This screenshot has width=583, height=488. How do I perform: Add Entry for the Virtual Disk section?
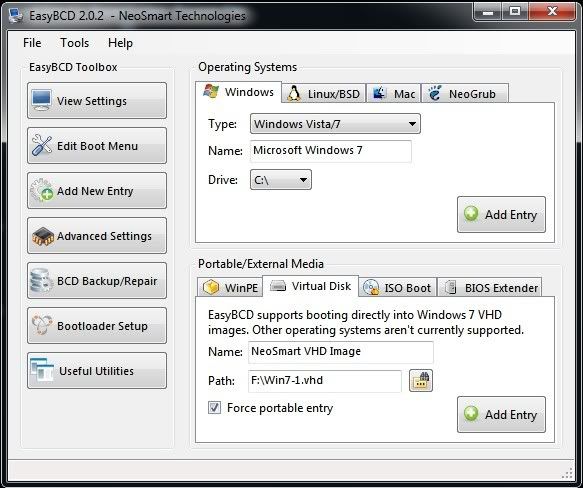click(501, 414)
